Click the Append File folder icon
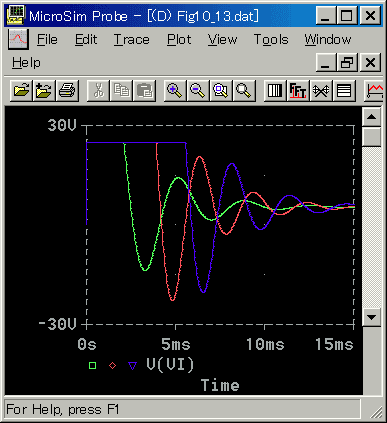387x423 pixels. [44, 90]
